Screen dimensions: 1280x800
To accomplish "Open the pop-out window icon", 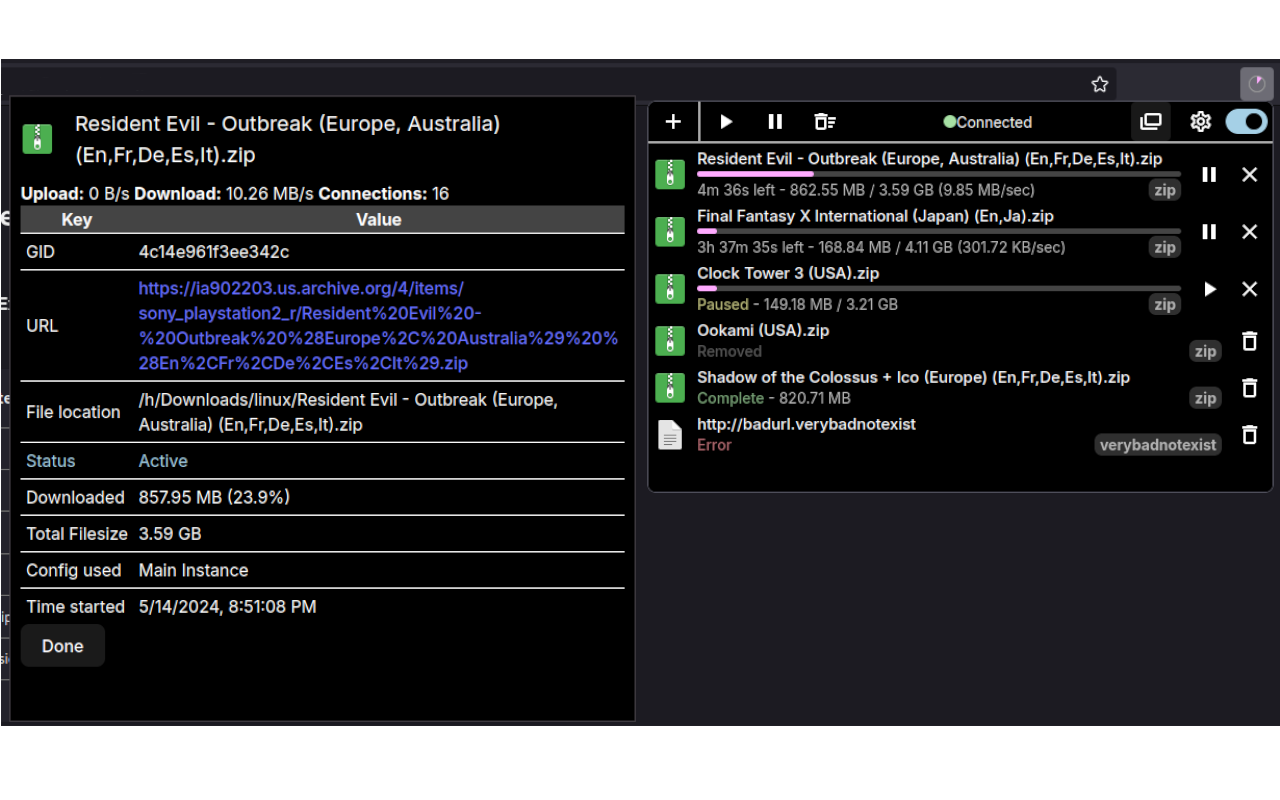I will pos(1151,122).
